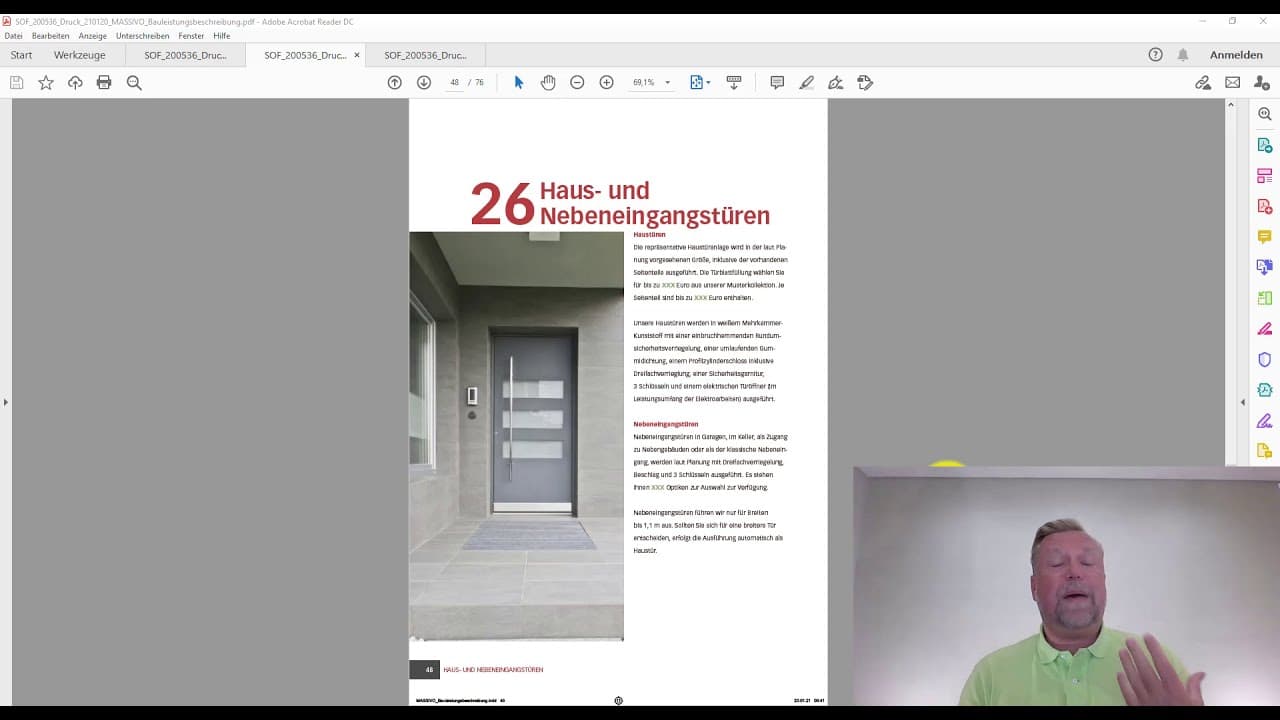The image size is (1280, 720).
Task: Open the notifications bell
Action: [x=1183, y=55]
